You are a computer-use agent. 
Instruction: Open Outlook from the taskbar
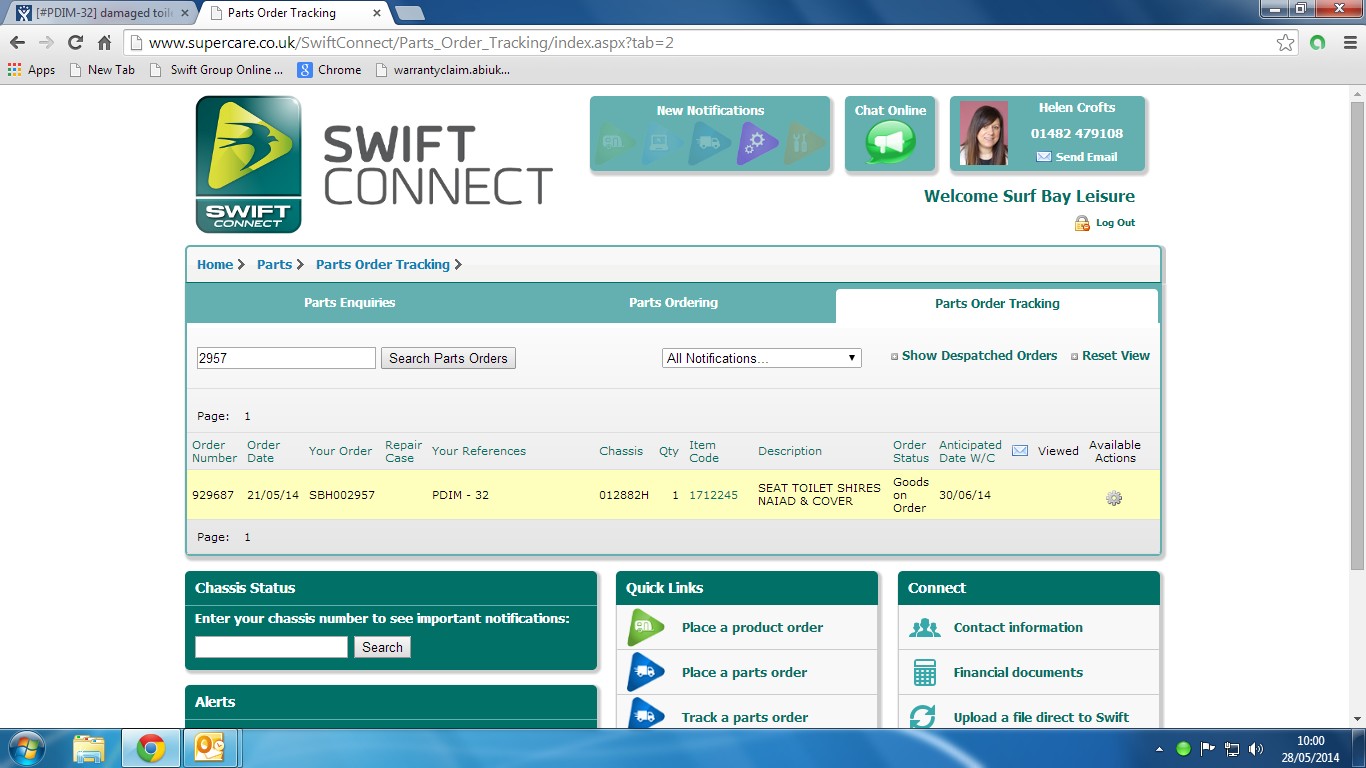tap(210, 748)
